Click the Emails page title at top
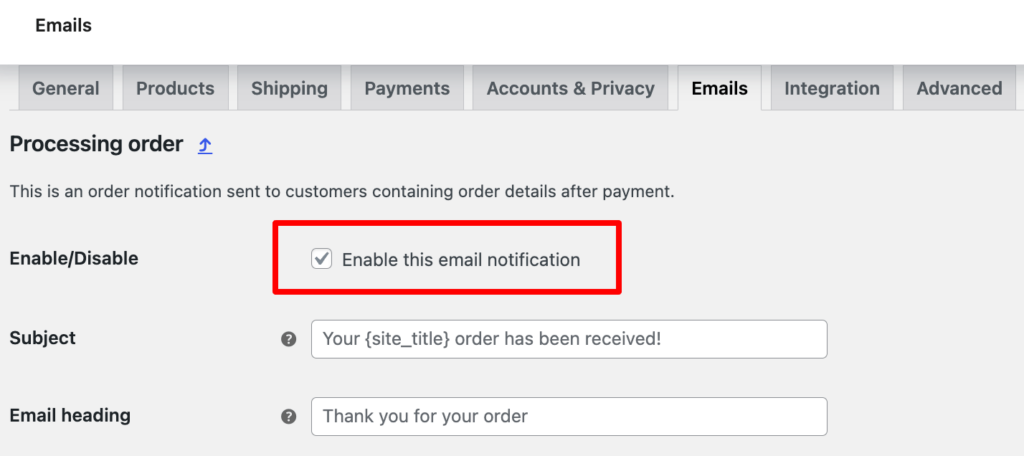Screen dimensions: 1024x456 click(x=63, y=25)
